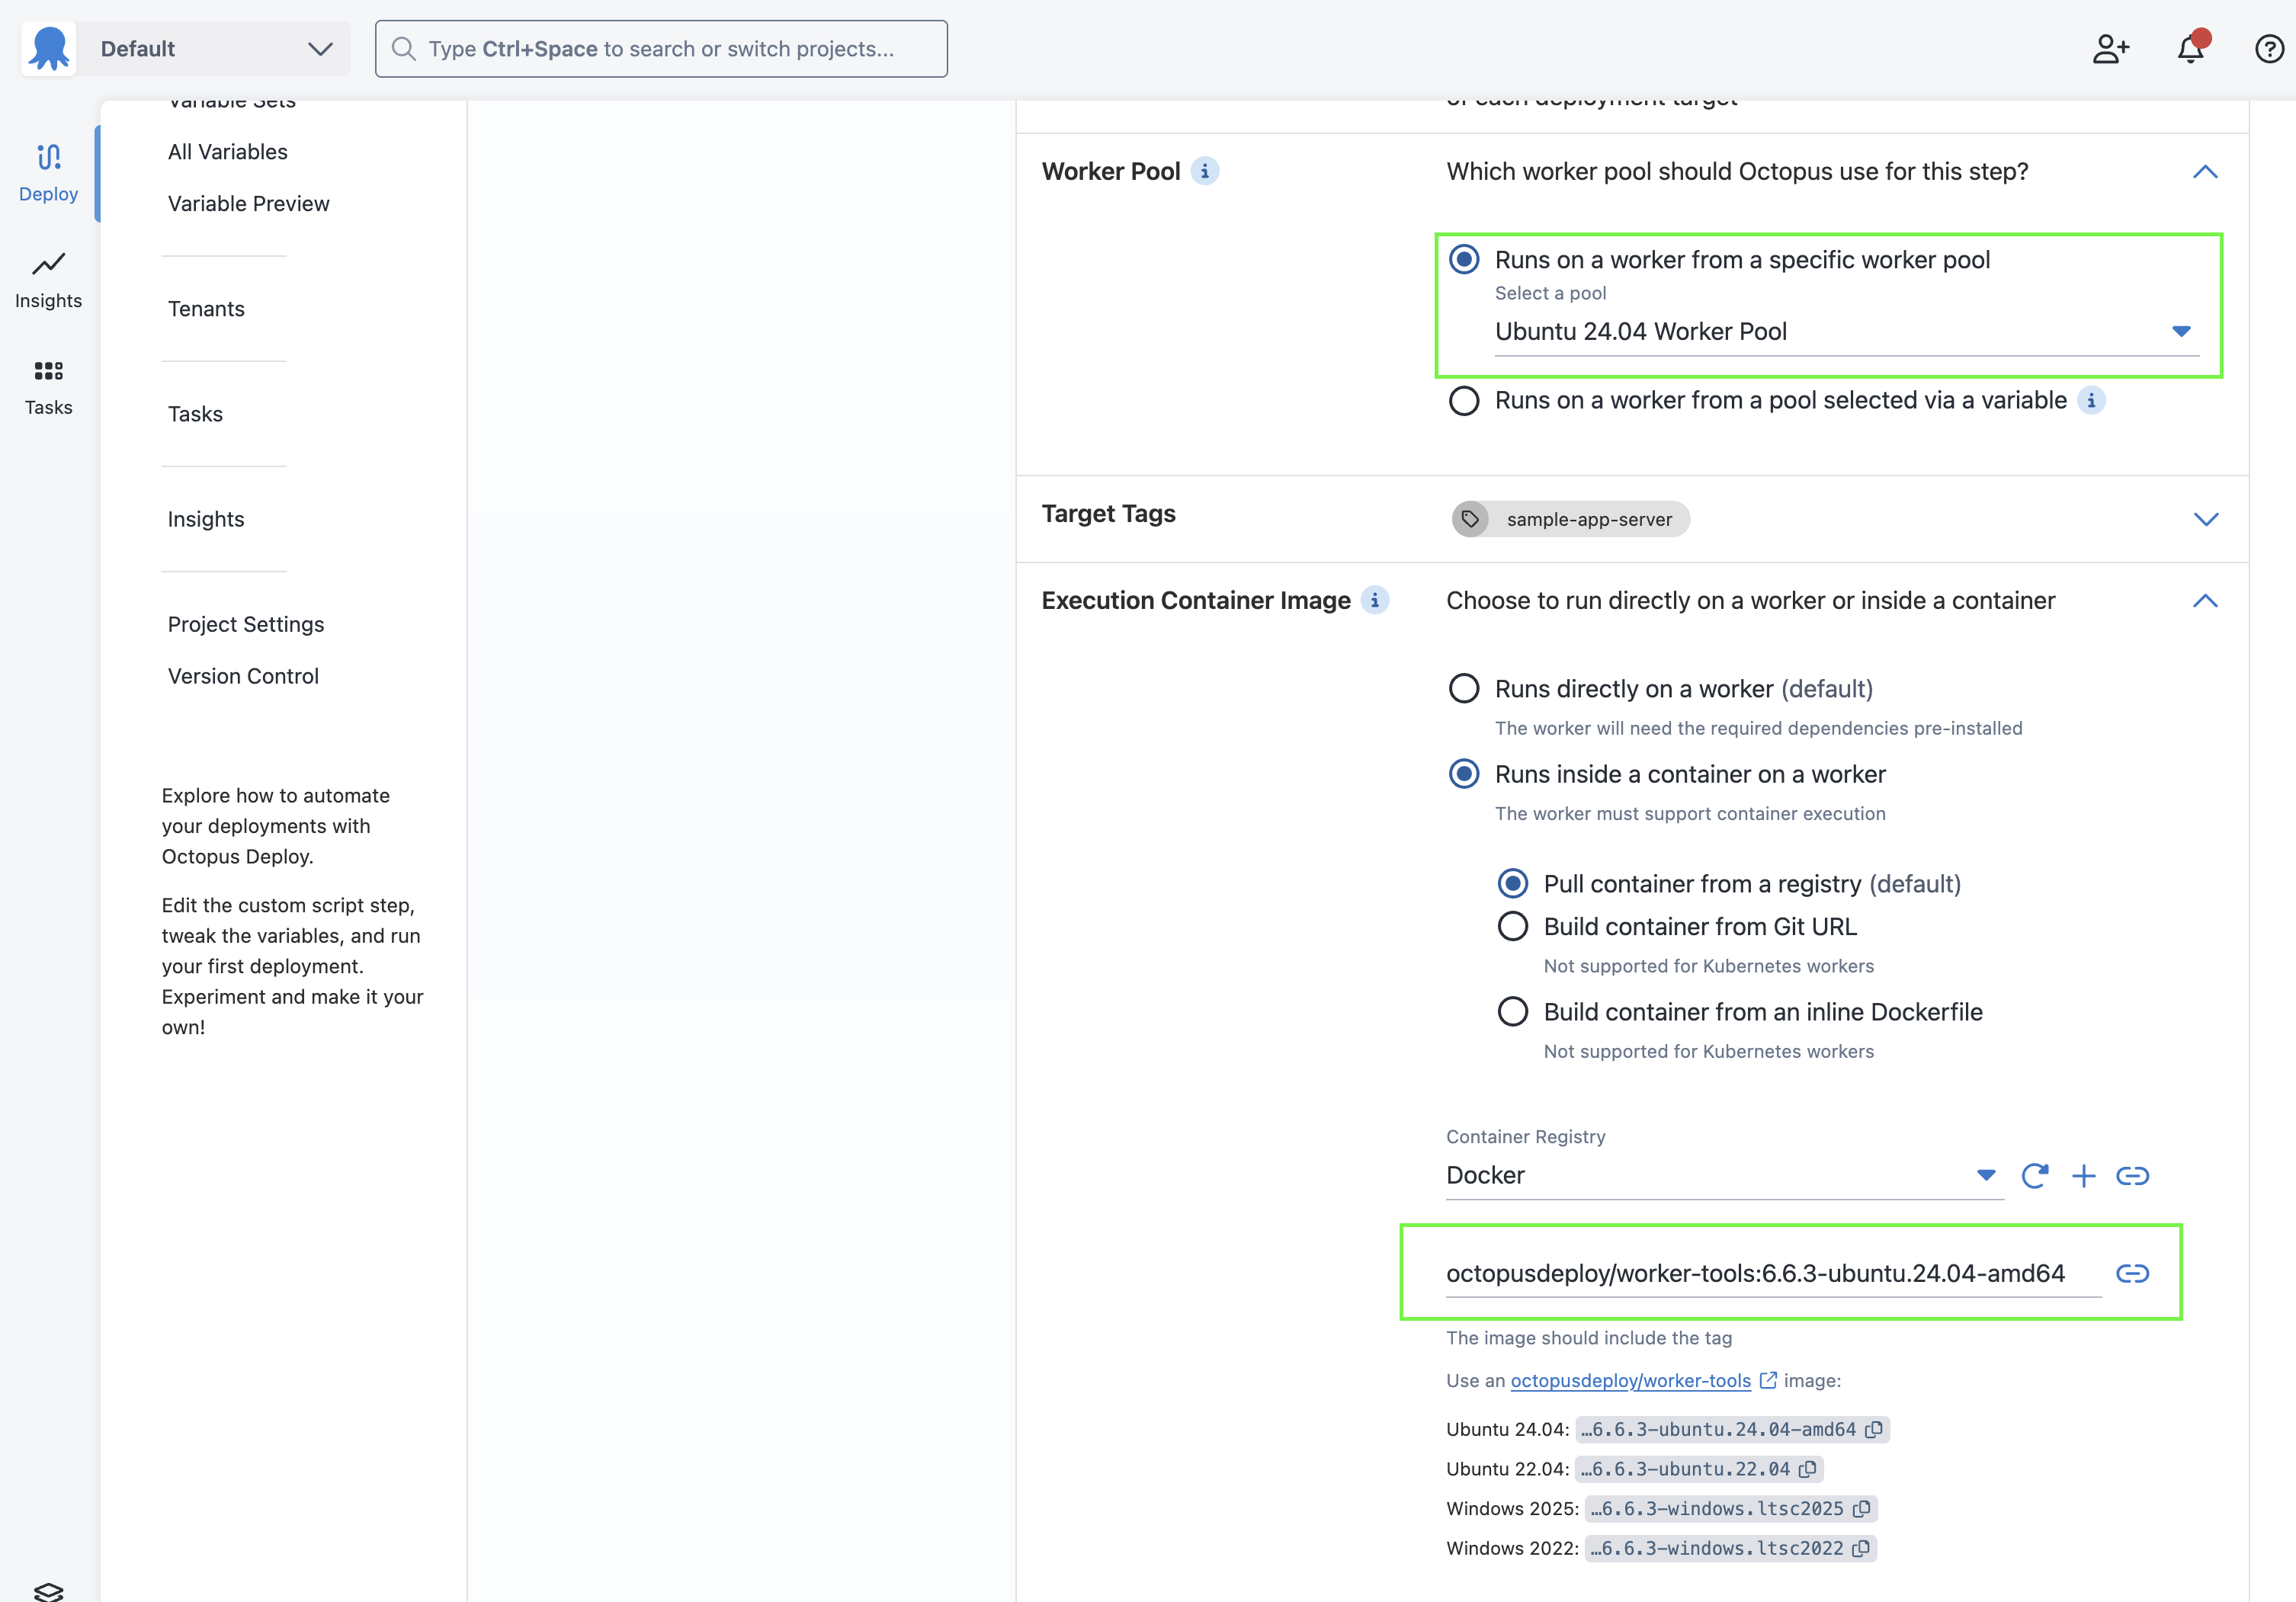This screenshot has height=1602, width=2296.
Task: Copy the Windows 2022 image tag
Action: tap(1860, 1548)
